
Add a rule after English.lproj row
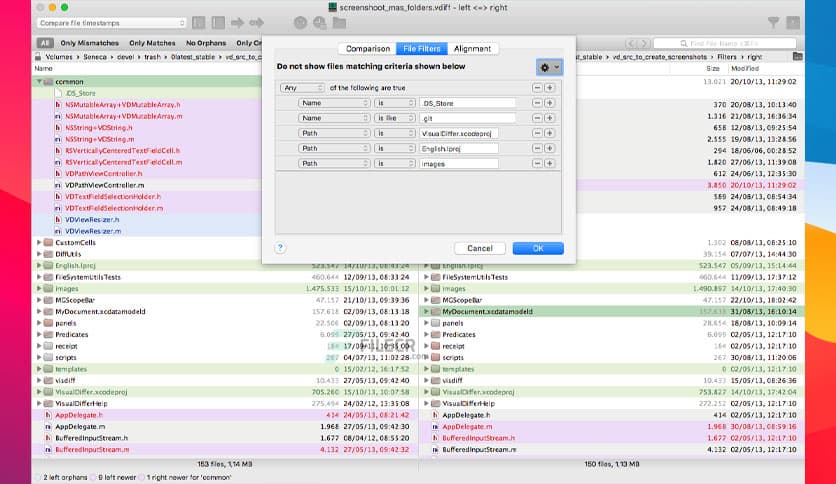coord(549,148)
